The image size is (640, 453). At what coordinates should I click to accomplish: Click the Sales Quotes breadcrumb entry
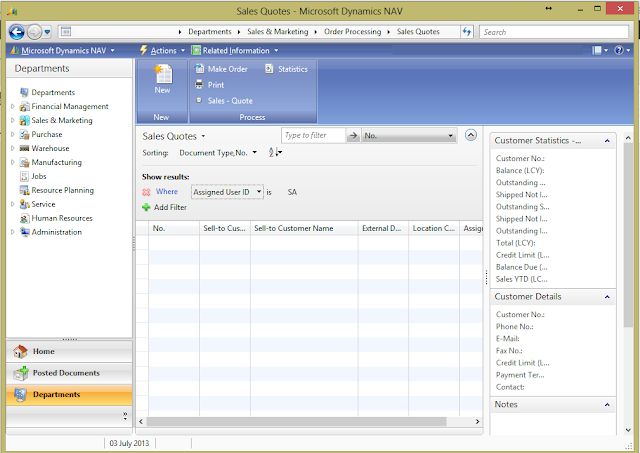click(x=418, y=32)
